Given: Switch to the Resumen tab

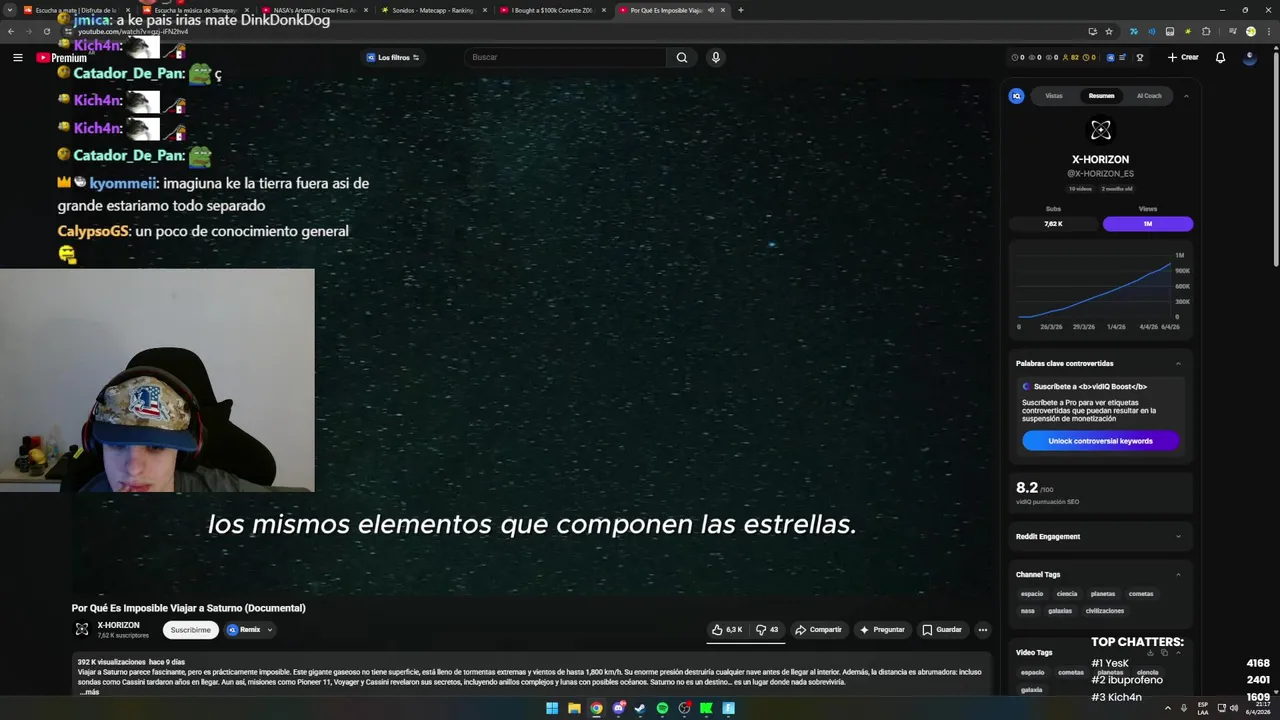Looking at the screenshot, I should [1101, 96].
